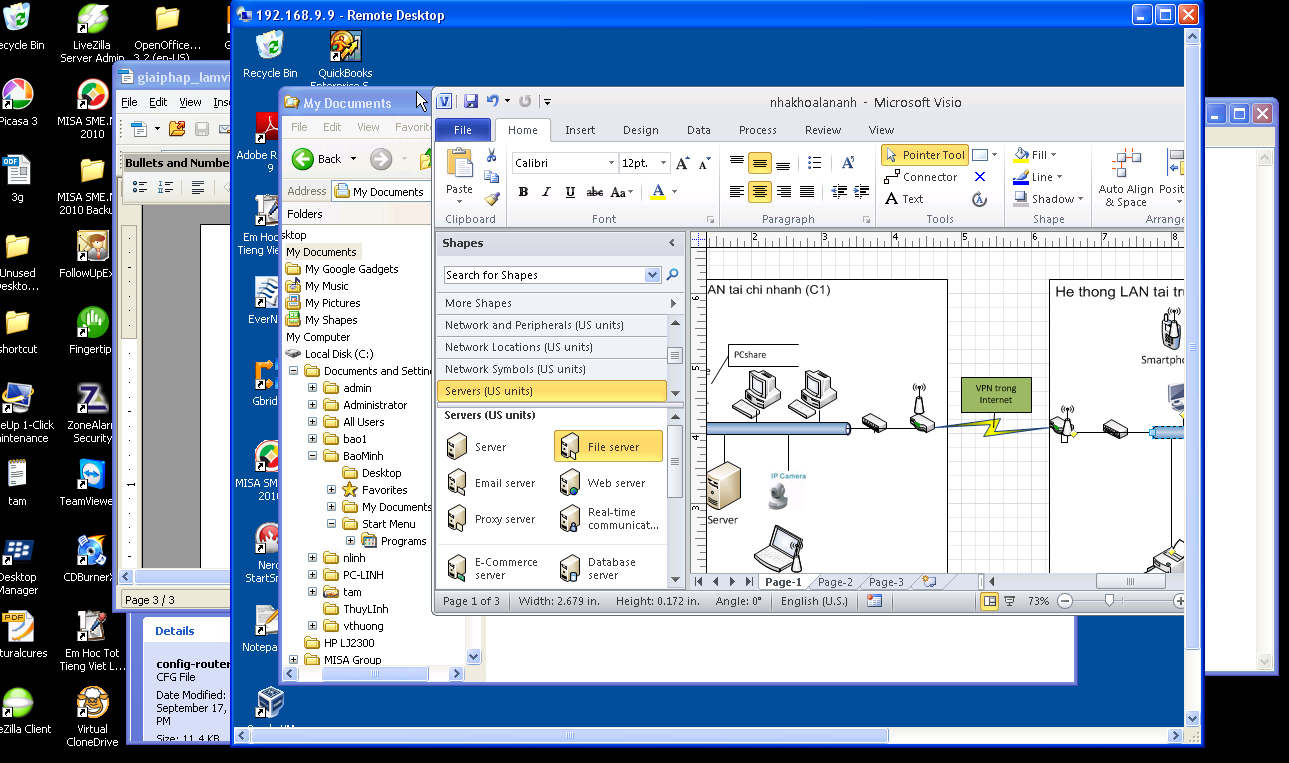
Task: Choose the Connector tool
Action: [920, 177]
